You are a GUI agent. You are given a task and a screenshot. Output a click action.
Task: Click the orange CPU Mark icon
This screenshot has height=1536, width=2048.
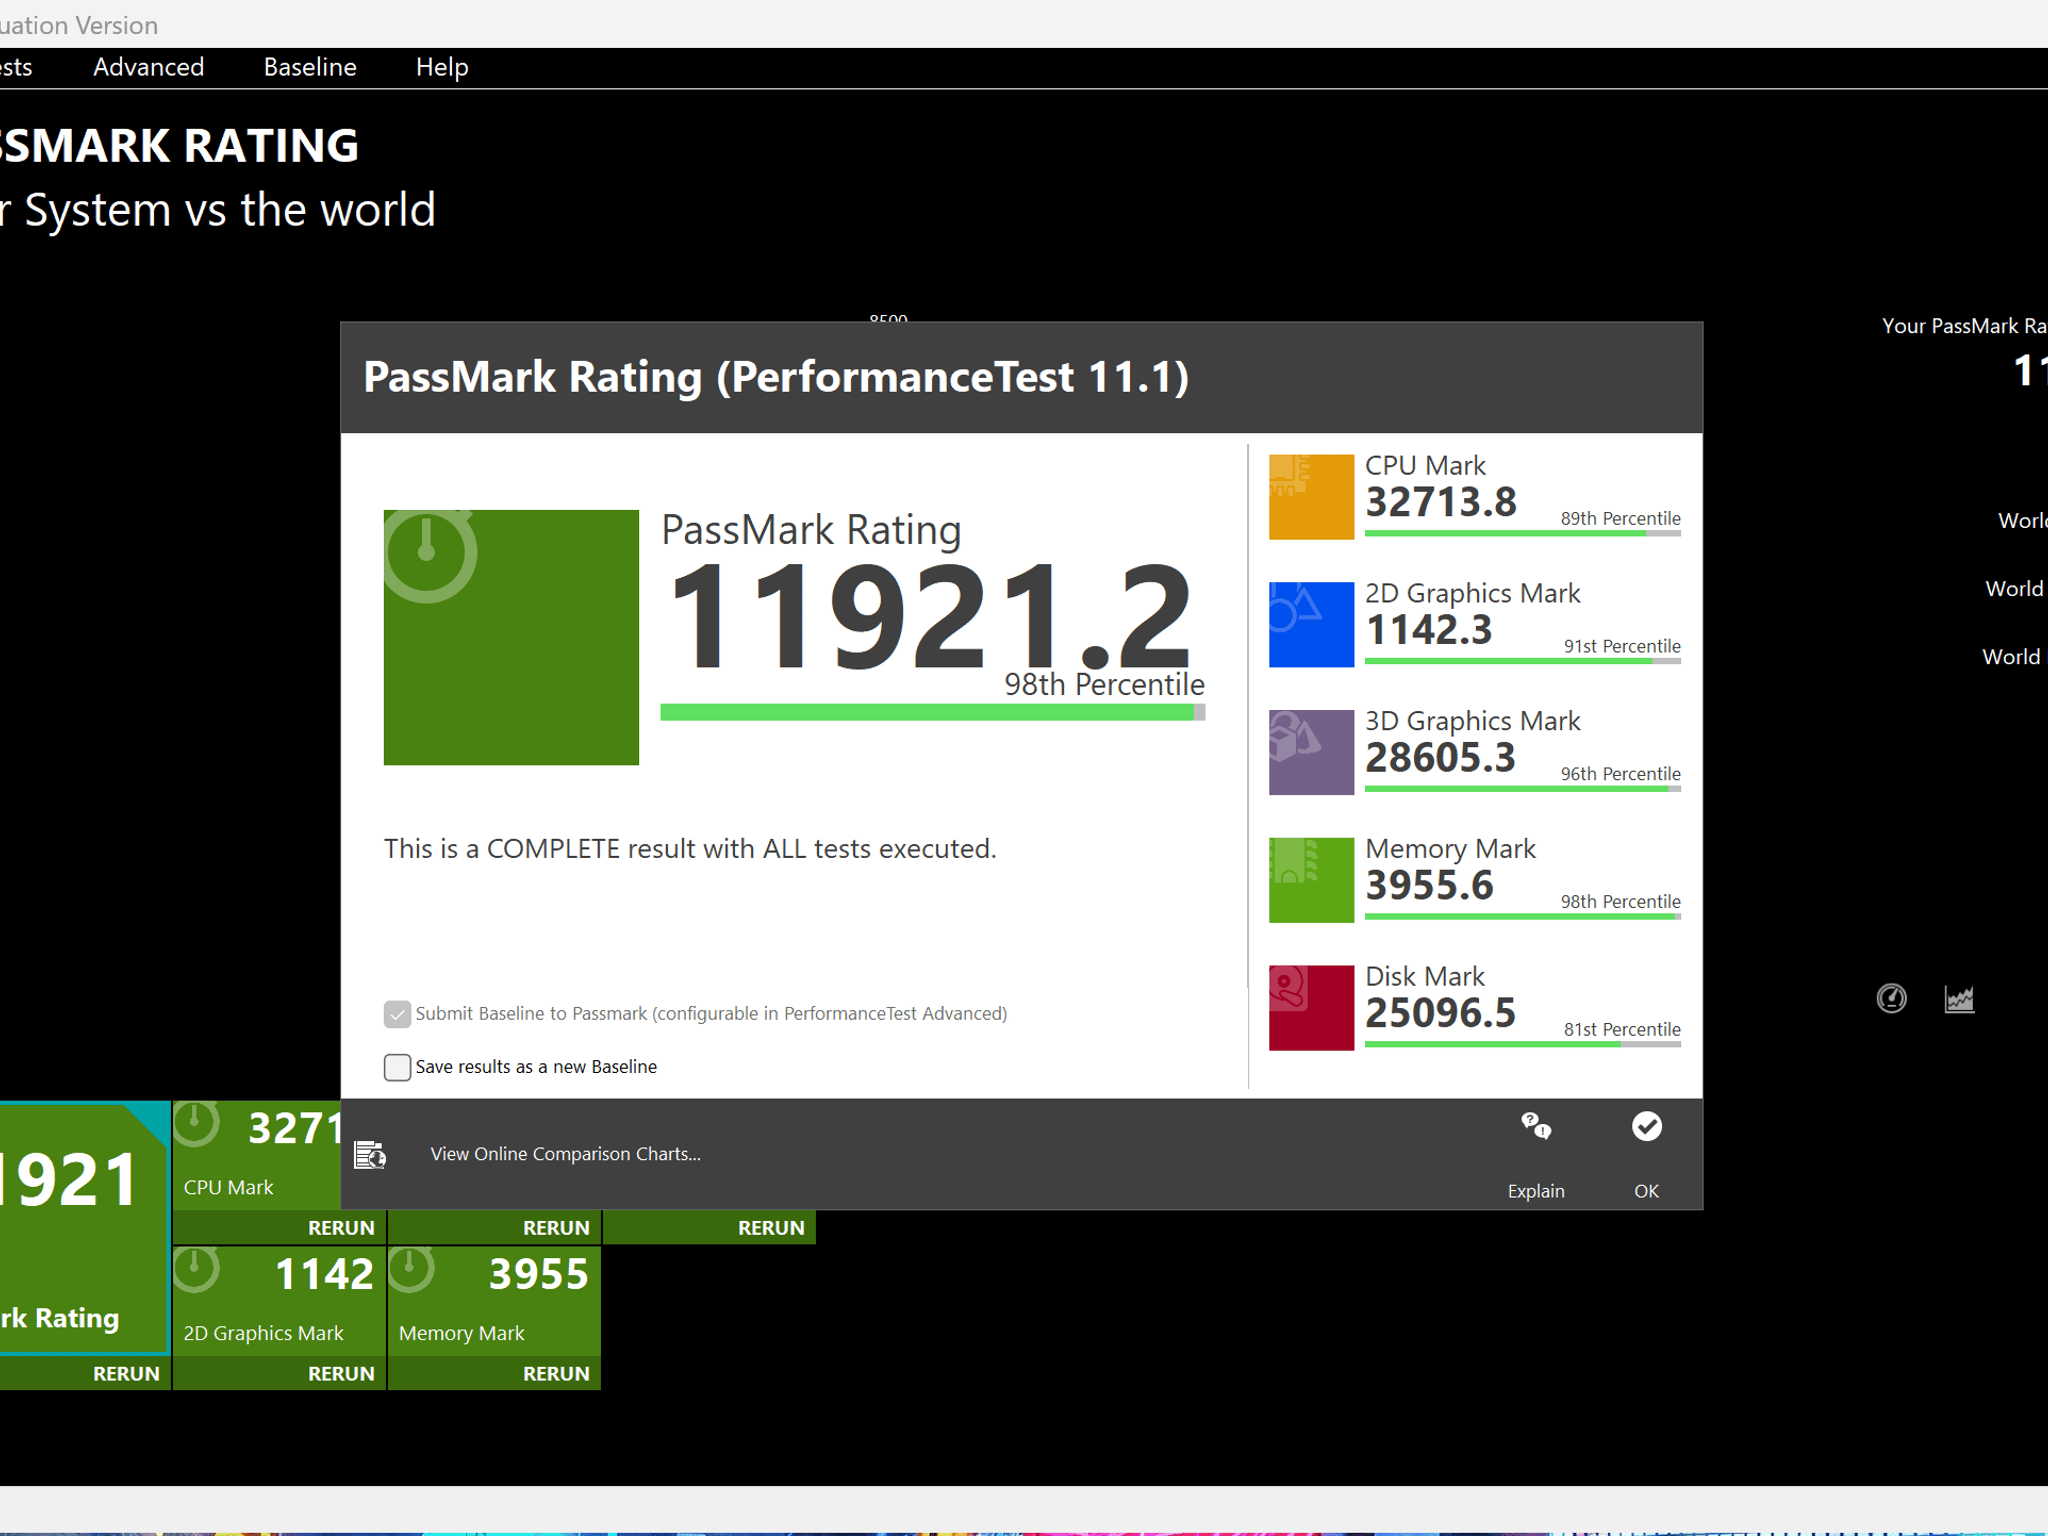click(1311, 497)
